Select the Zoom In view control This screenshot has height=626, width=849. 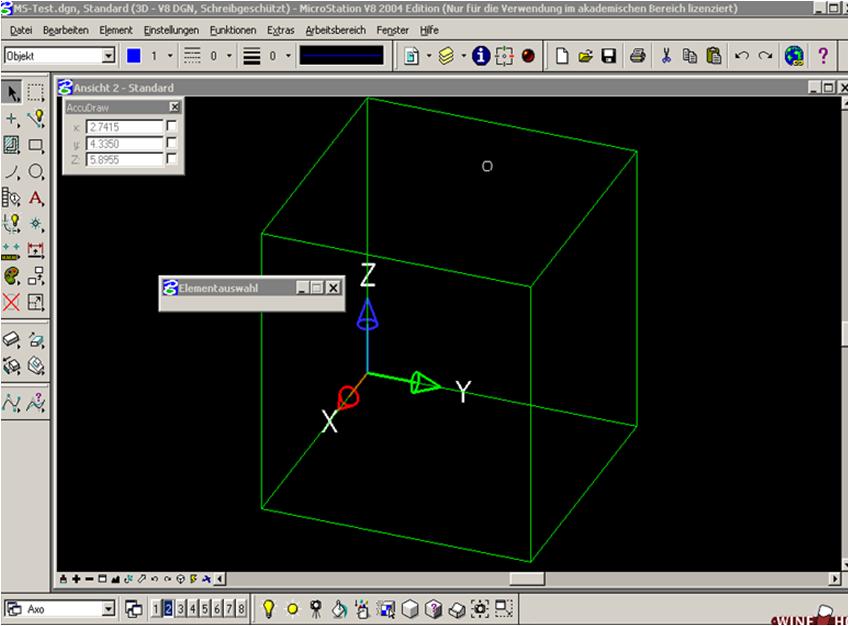point(76,578)
